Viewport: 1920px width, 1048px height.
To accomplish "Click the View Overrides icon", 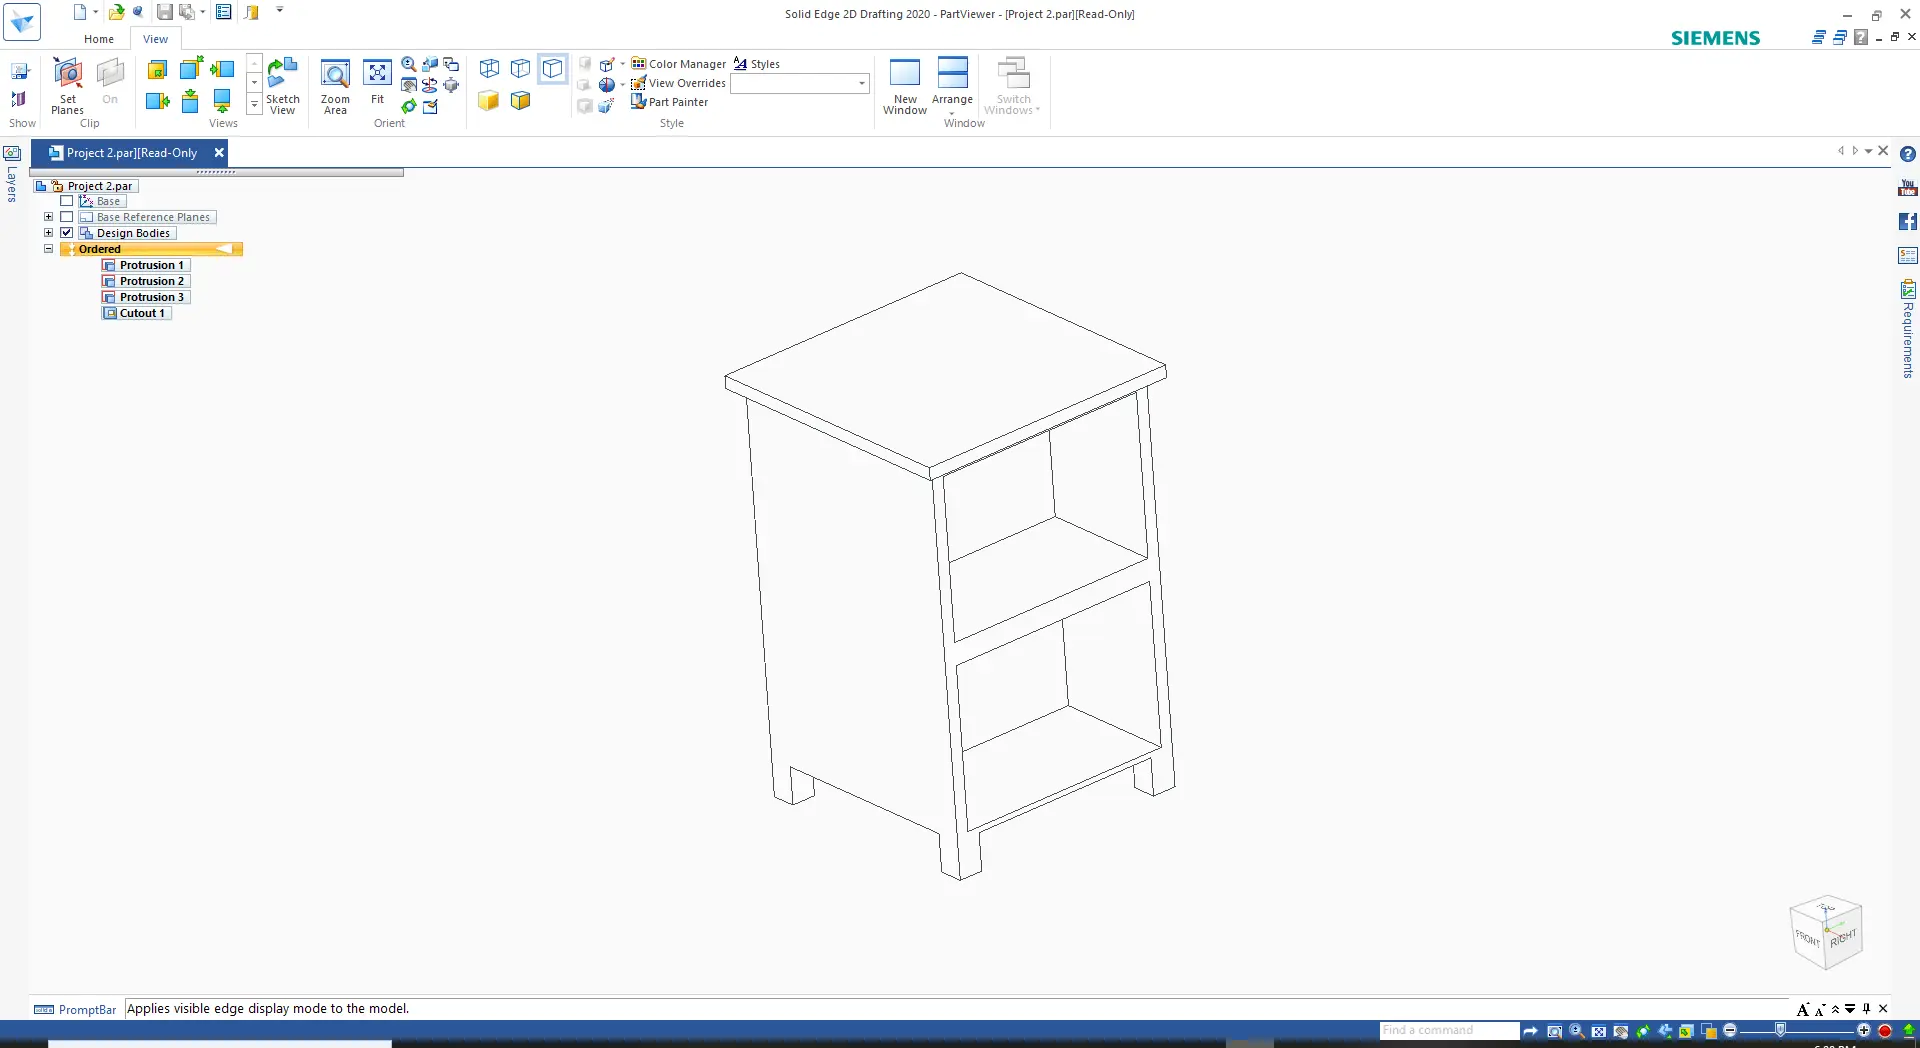I will coord(638,83).
